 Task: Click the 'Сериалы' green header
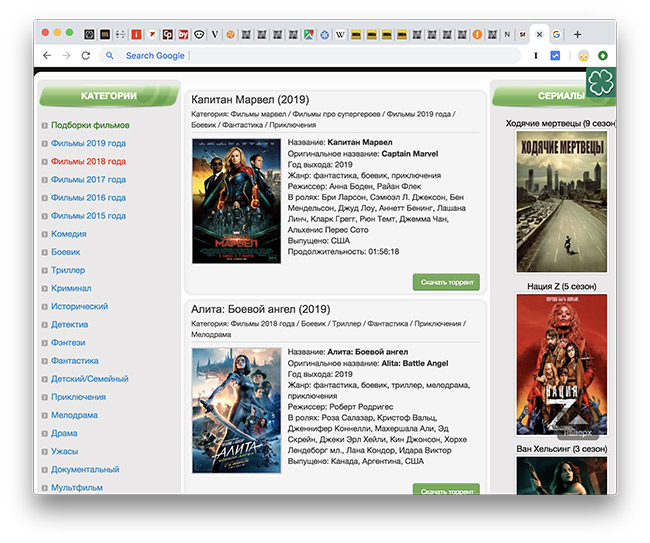(x=554, y=96)
